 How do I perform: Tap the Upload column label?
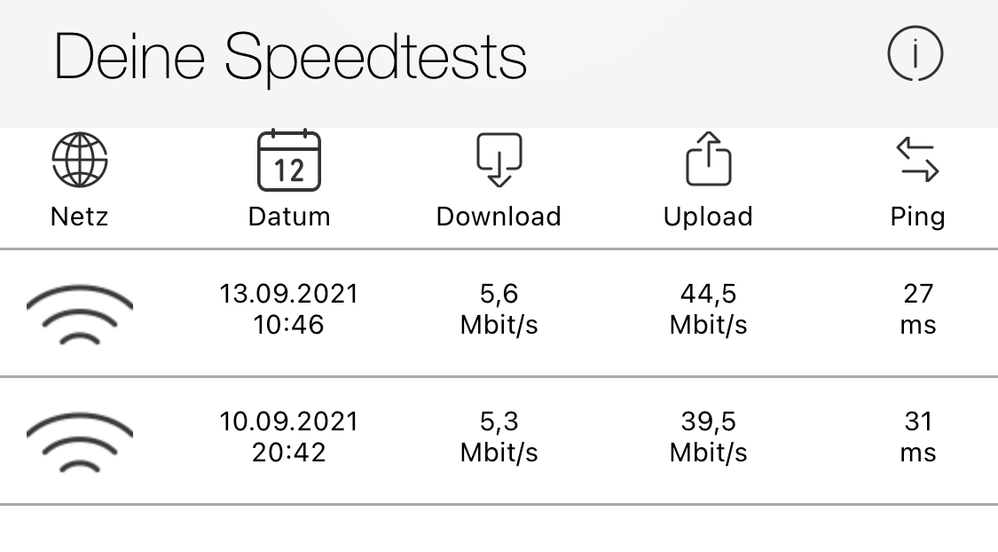tap(708, 216)
